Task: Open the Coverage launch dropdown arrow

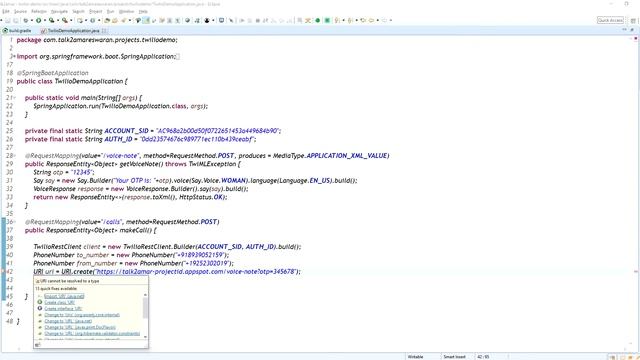Action: 58,20
